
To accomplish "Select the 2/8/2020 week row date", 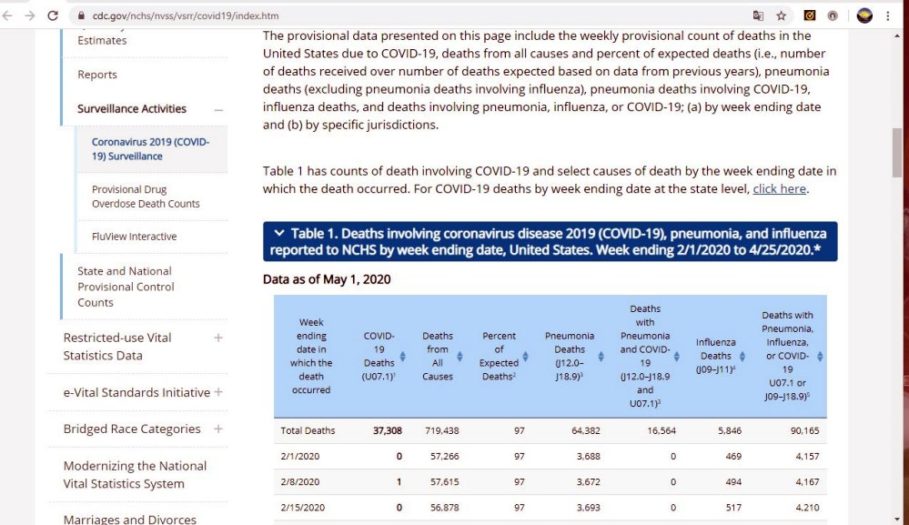I will (x=300, y=482).
